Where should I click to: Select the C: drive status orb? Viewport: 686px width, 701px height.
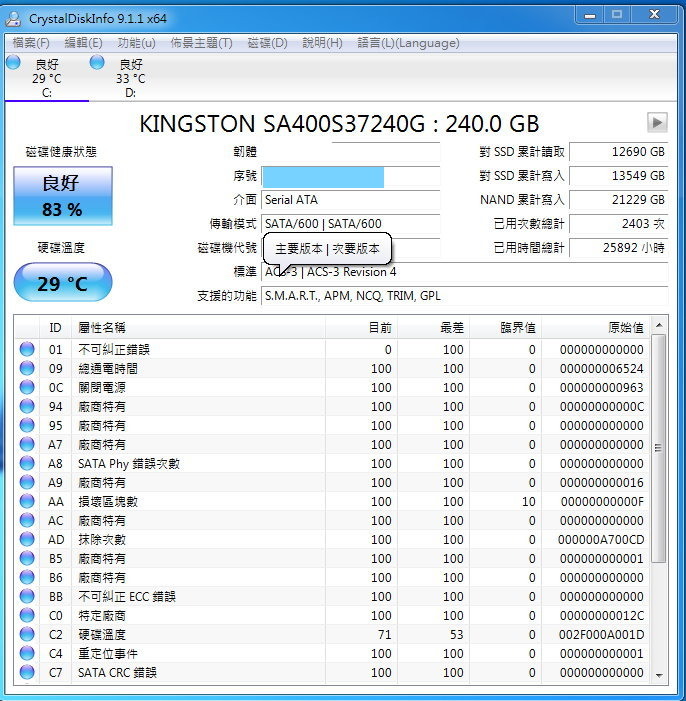[x=13, y=62]
